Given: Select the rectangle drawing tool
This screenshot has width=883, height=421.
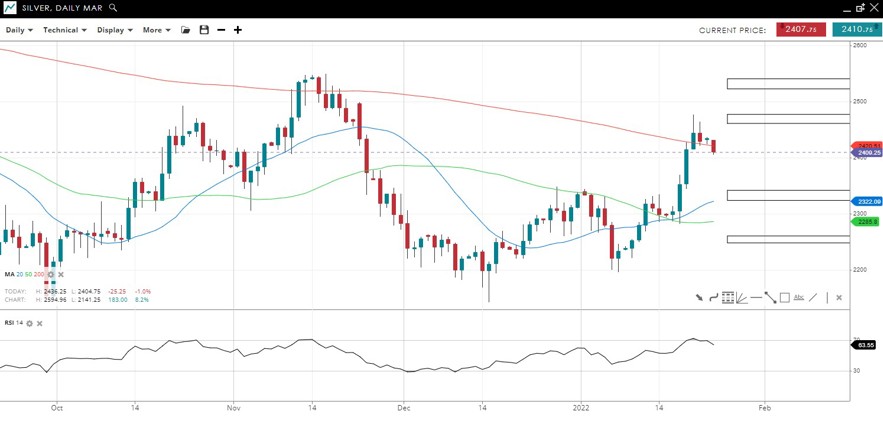Looking at the screenshot, I should [784, 297].
